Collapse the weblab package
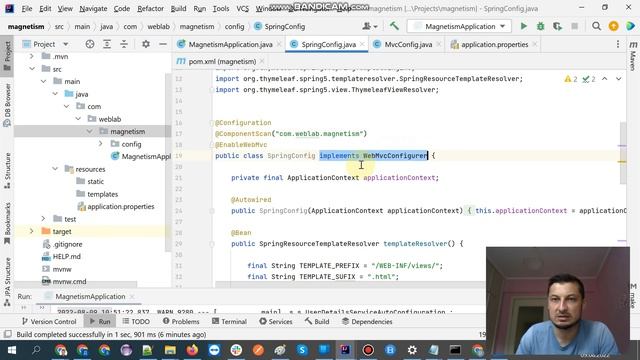The height and width of the screenshot is (360, 640). [78, 119]
